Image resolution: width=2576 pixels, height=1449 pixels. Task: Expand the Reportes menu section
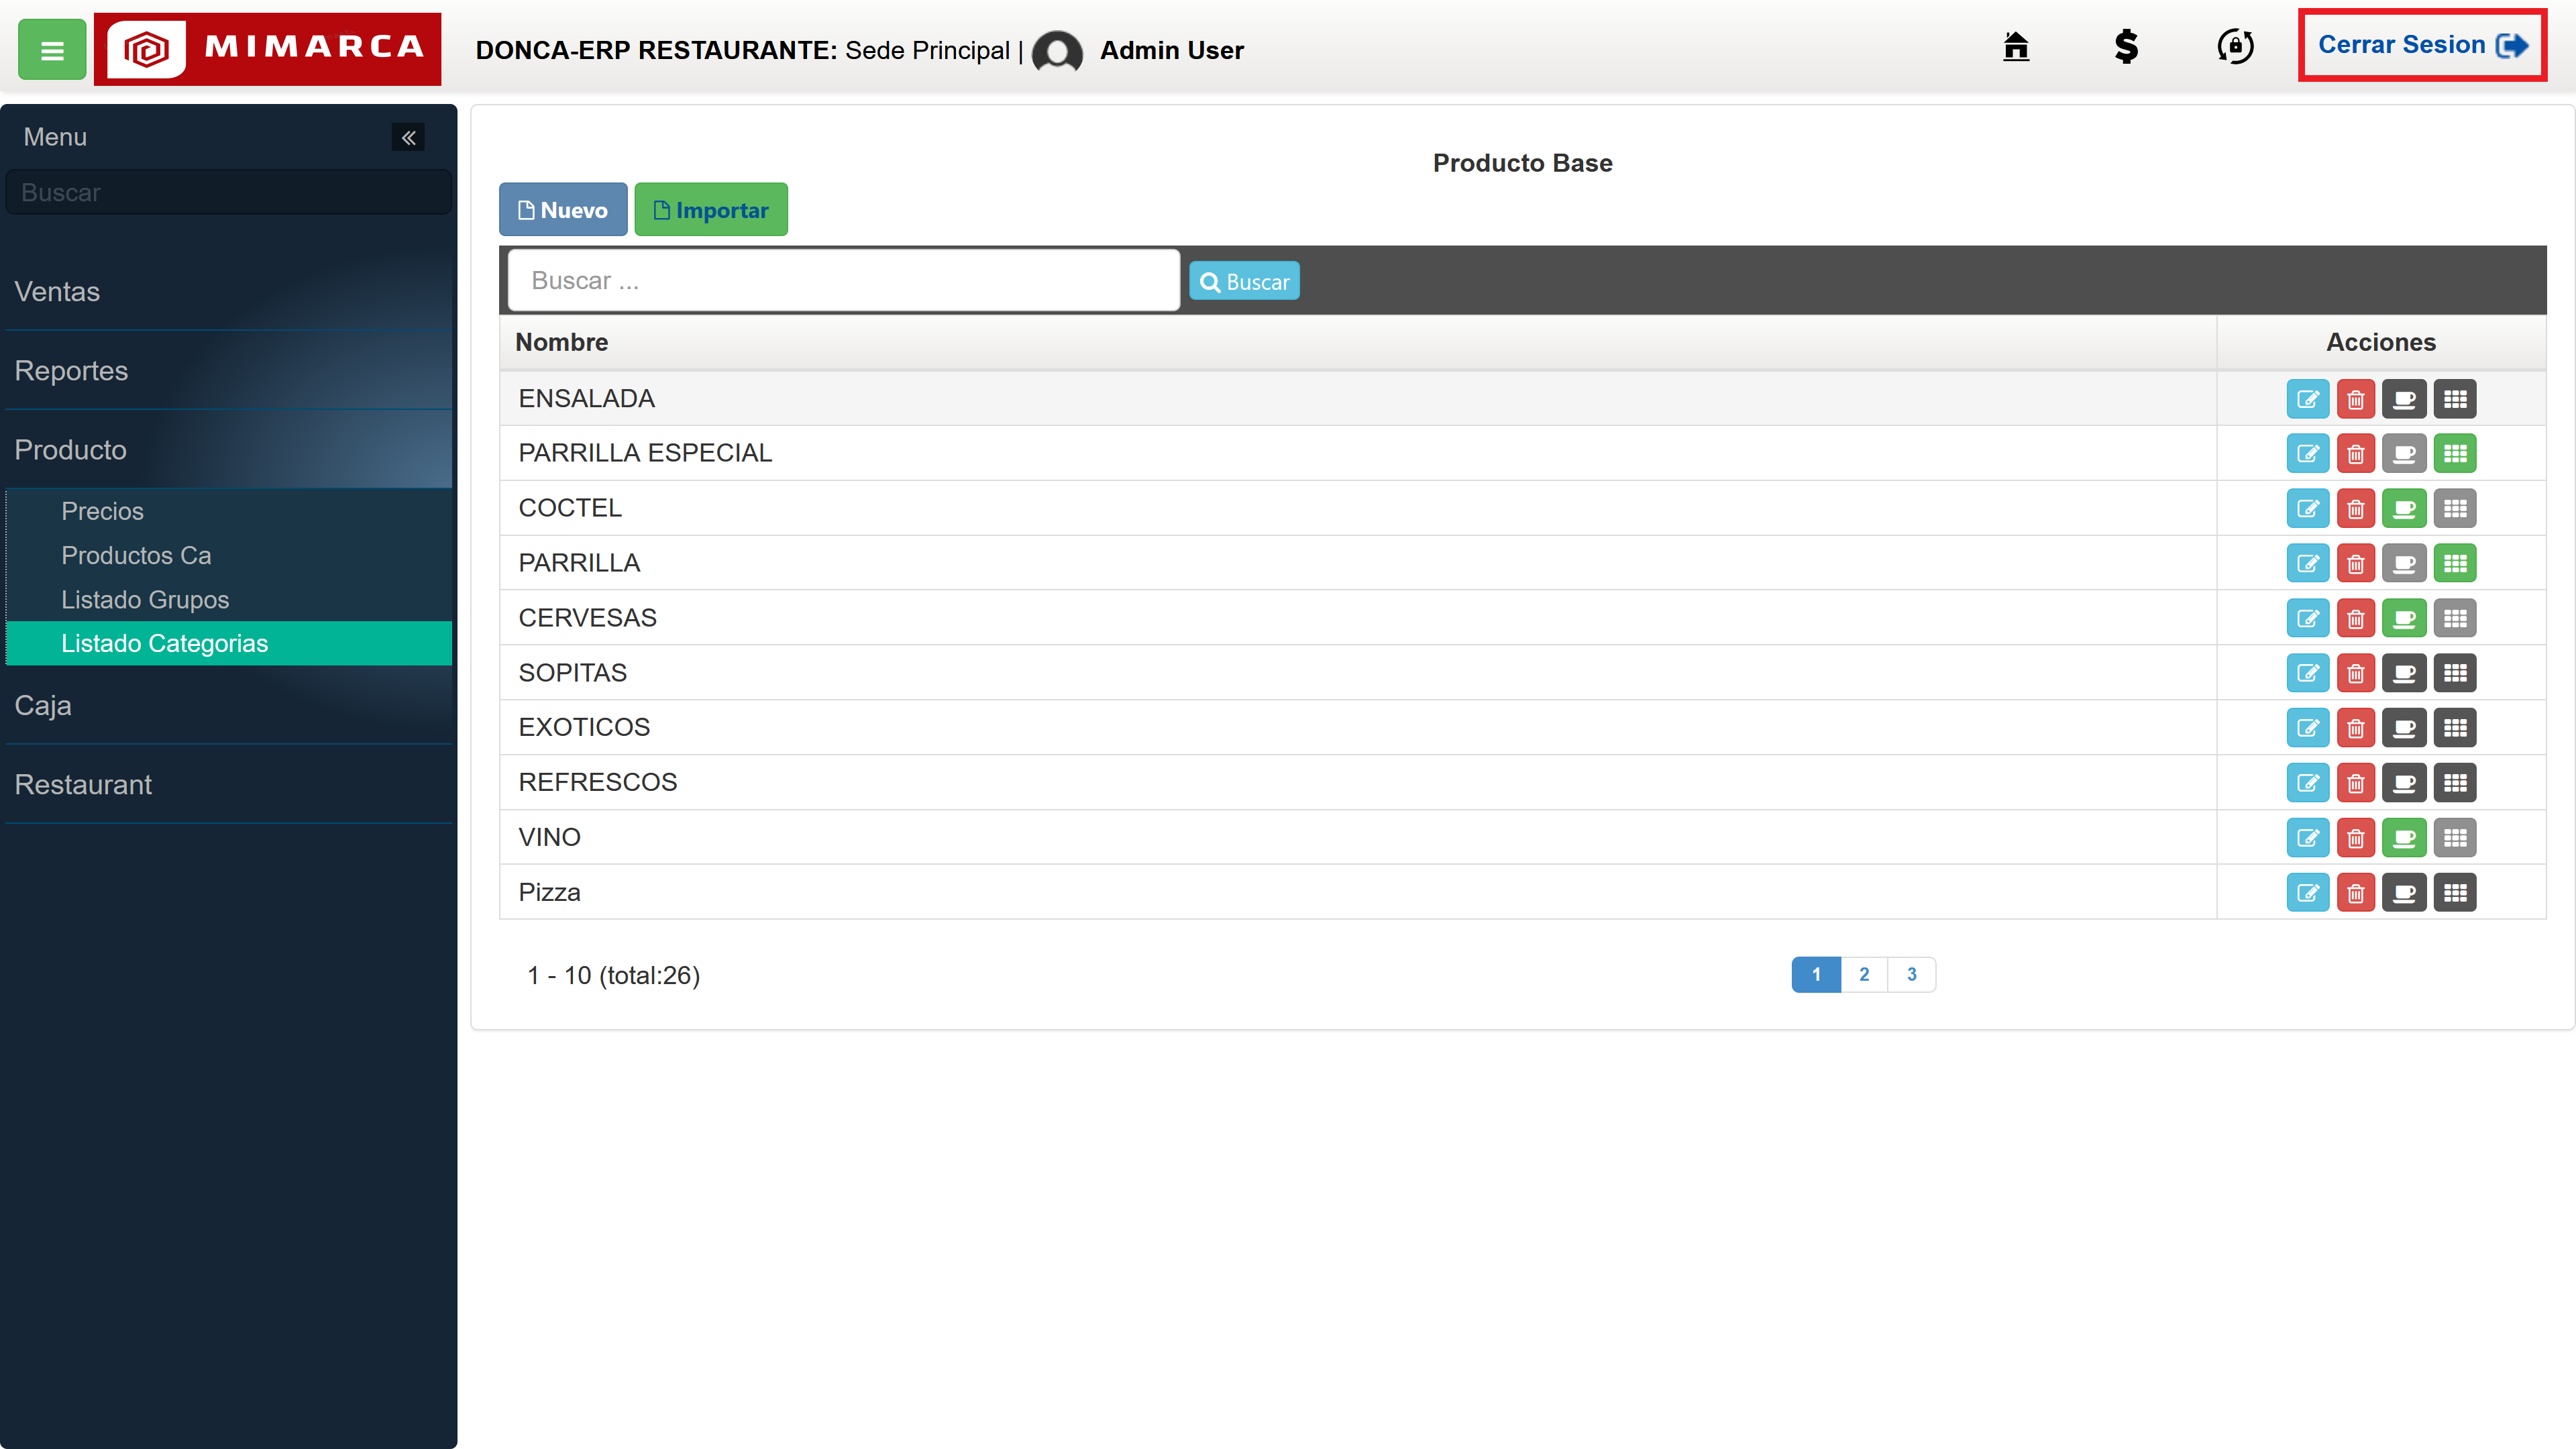[x=229, y=371]
